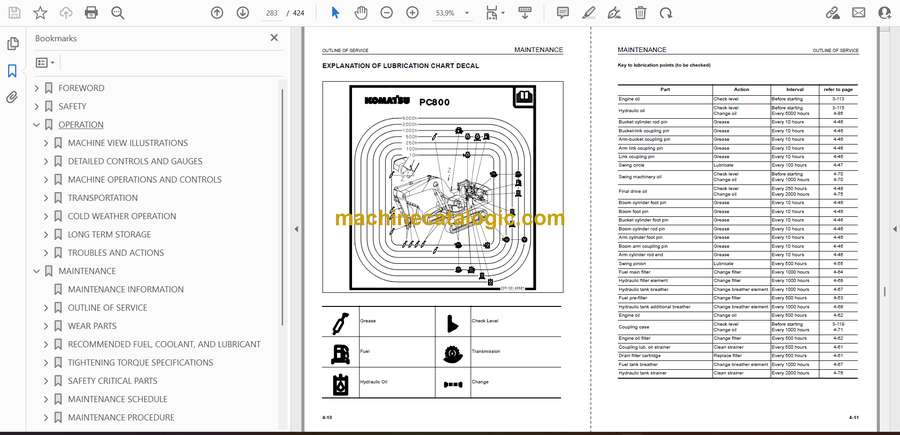900x435 pixels.
Task: Expand MACHINE VIEW ILLUSTRATIONS bookmark
Action: [46, 143]
